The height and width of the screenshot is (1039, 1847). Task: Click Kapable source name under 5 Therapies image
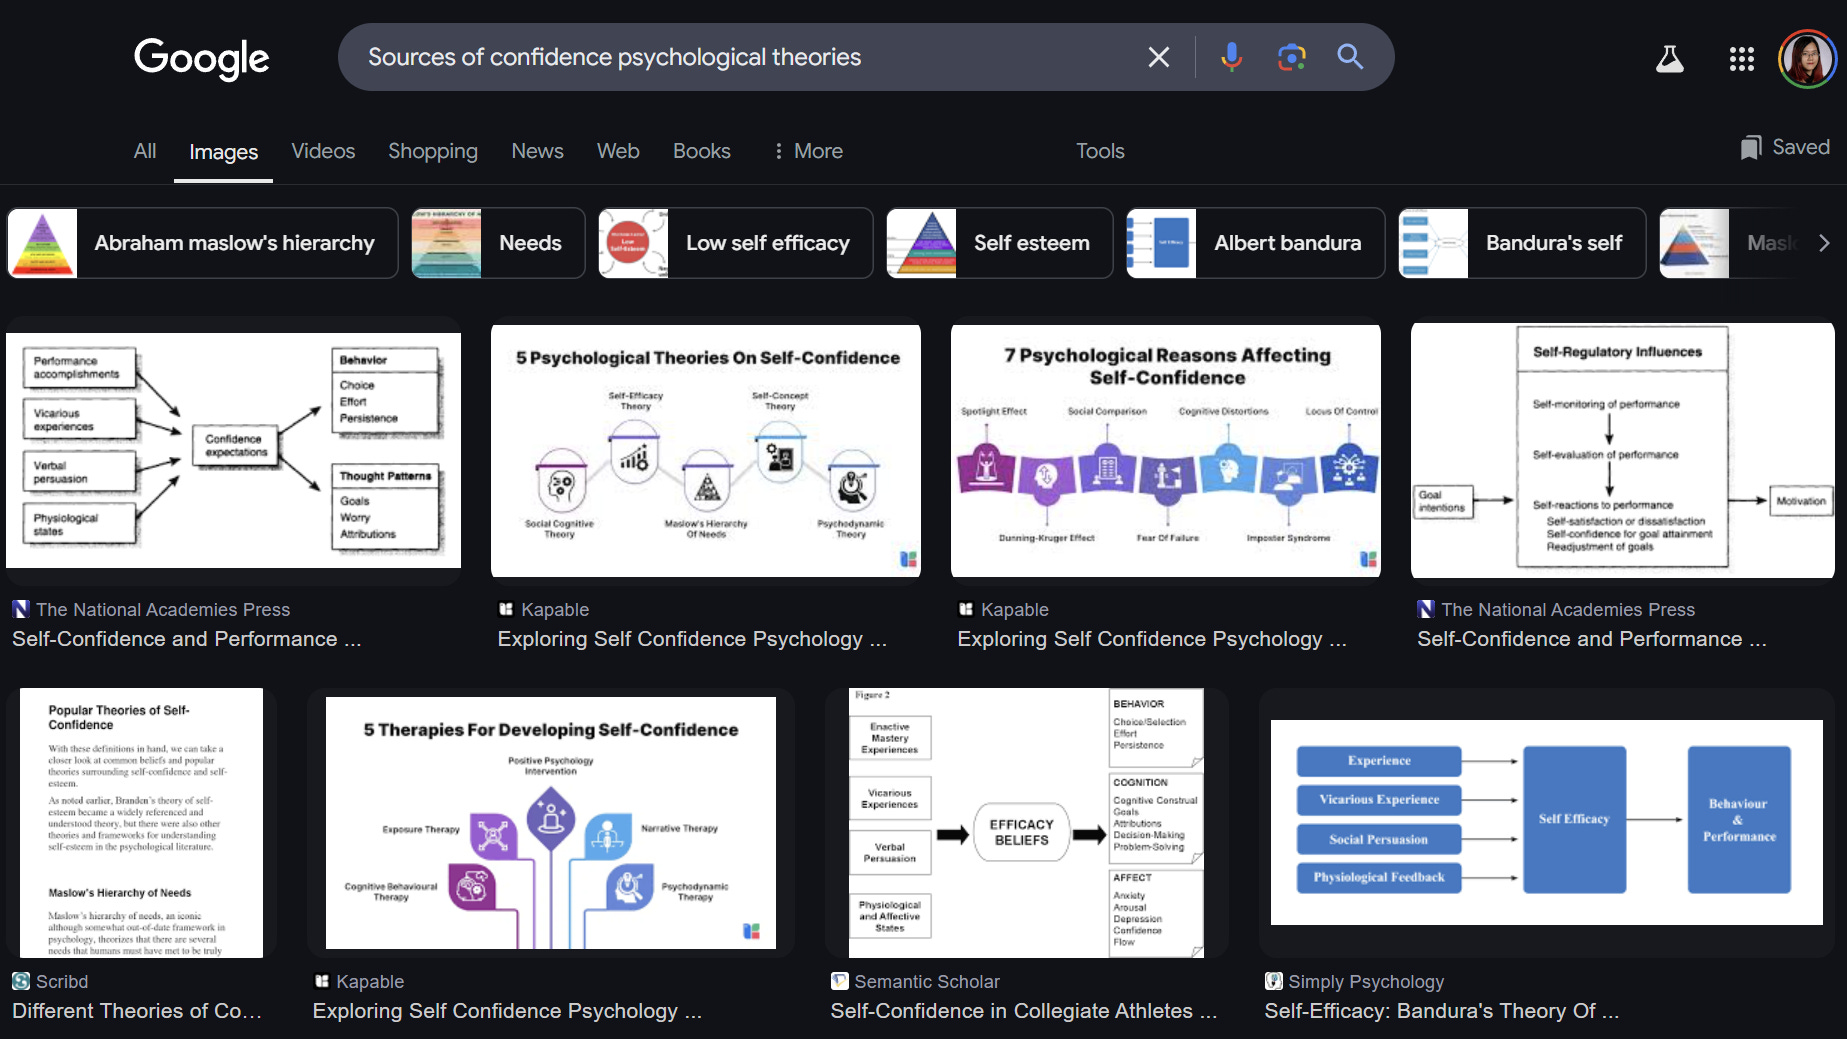tap(370, 982)
